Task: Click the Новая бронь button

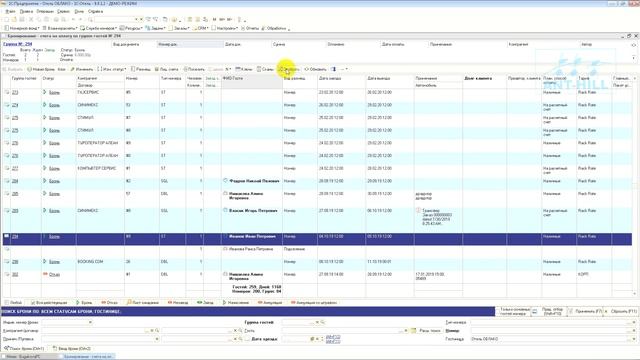Action: [41, 69]
